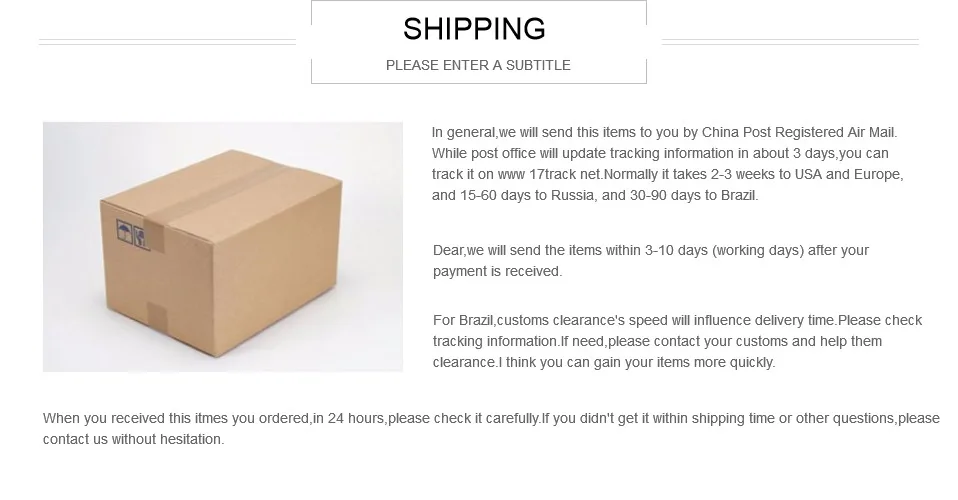This screenshot has height=500, width=958.
Task: Click the fragile symbols on the box
Action: [x=132, y=234]
